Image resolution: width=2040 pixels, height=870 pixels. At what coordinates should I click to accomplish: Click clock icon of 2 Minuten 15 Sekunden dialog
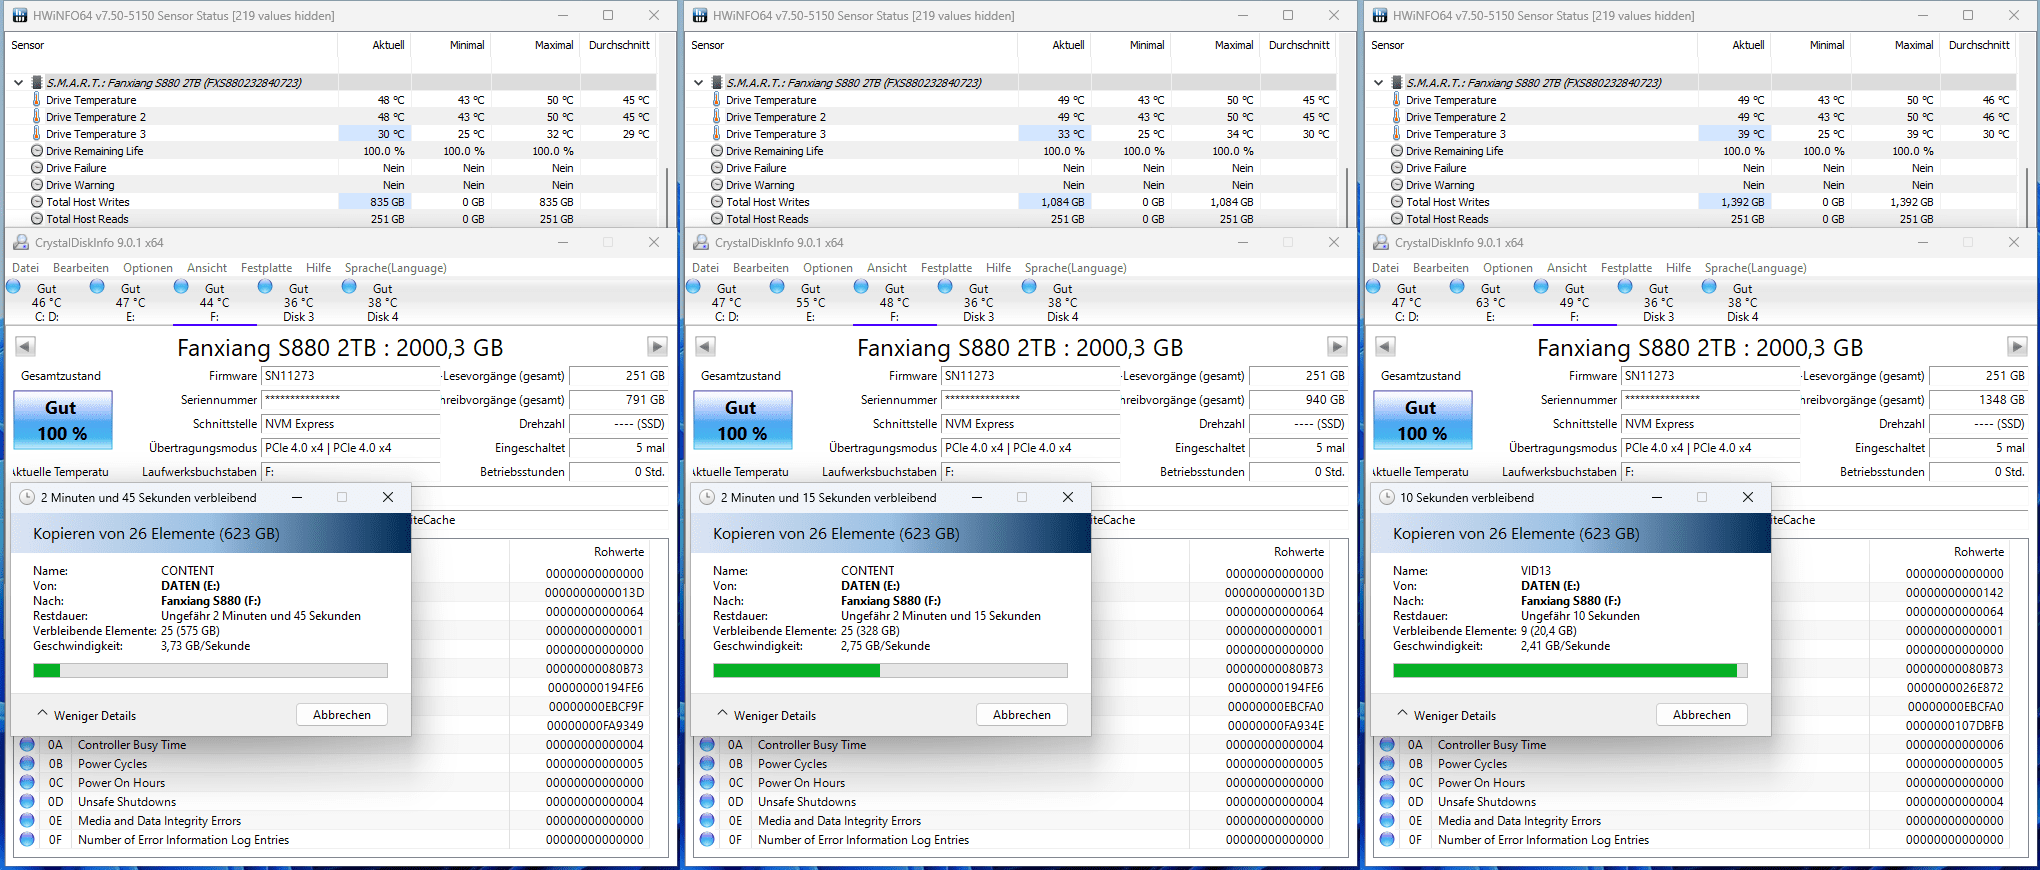707,497
